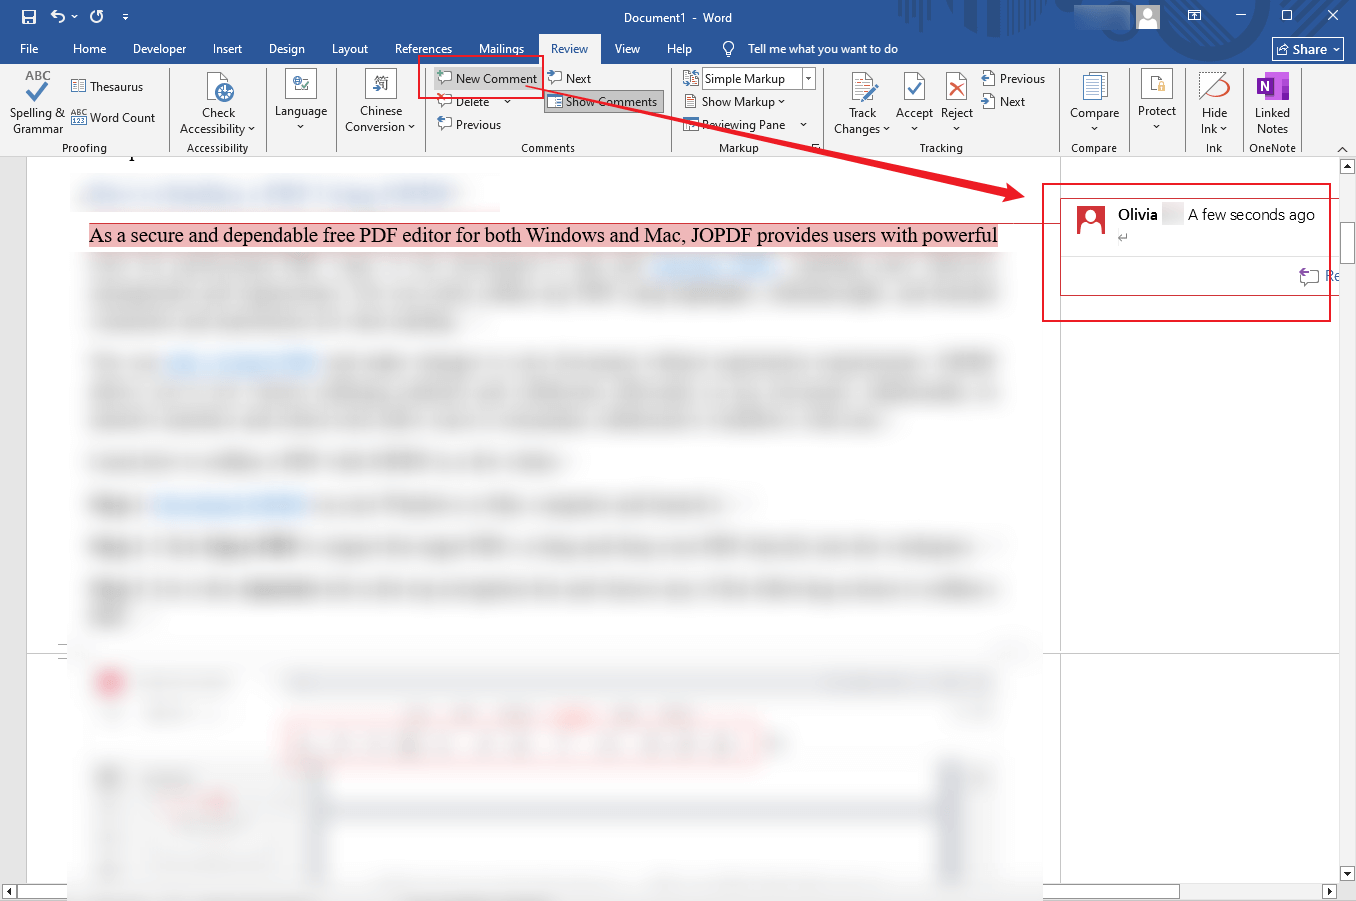Switch to the Mailings tab
The width and height of the screenshot is (1356, 901).
coord(501,48)
